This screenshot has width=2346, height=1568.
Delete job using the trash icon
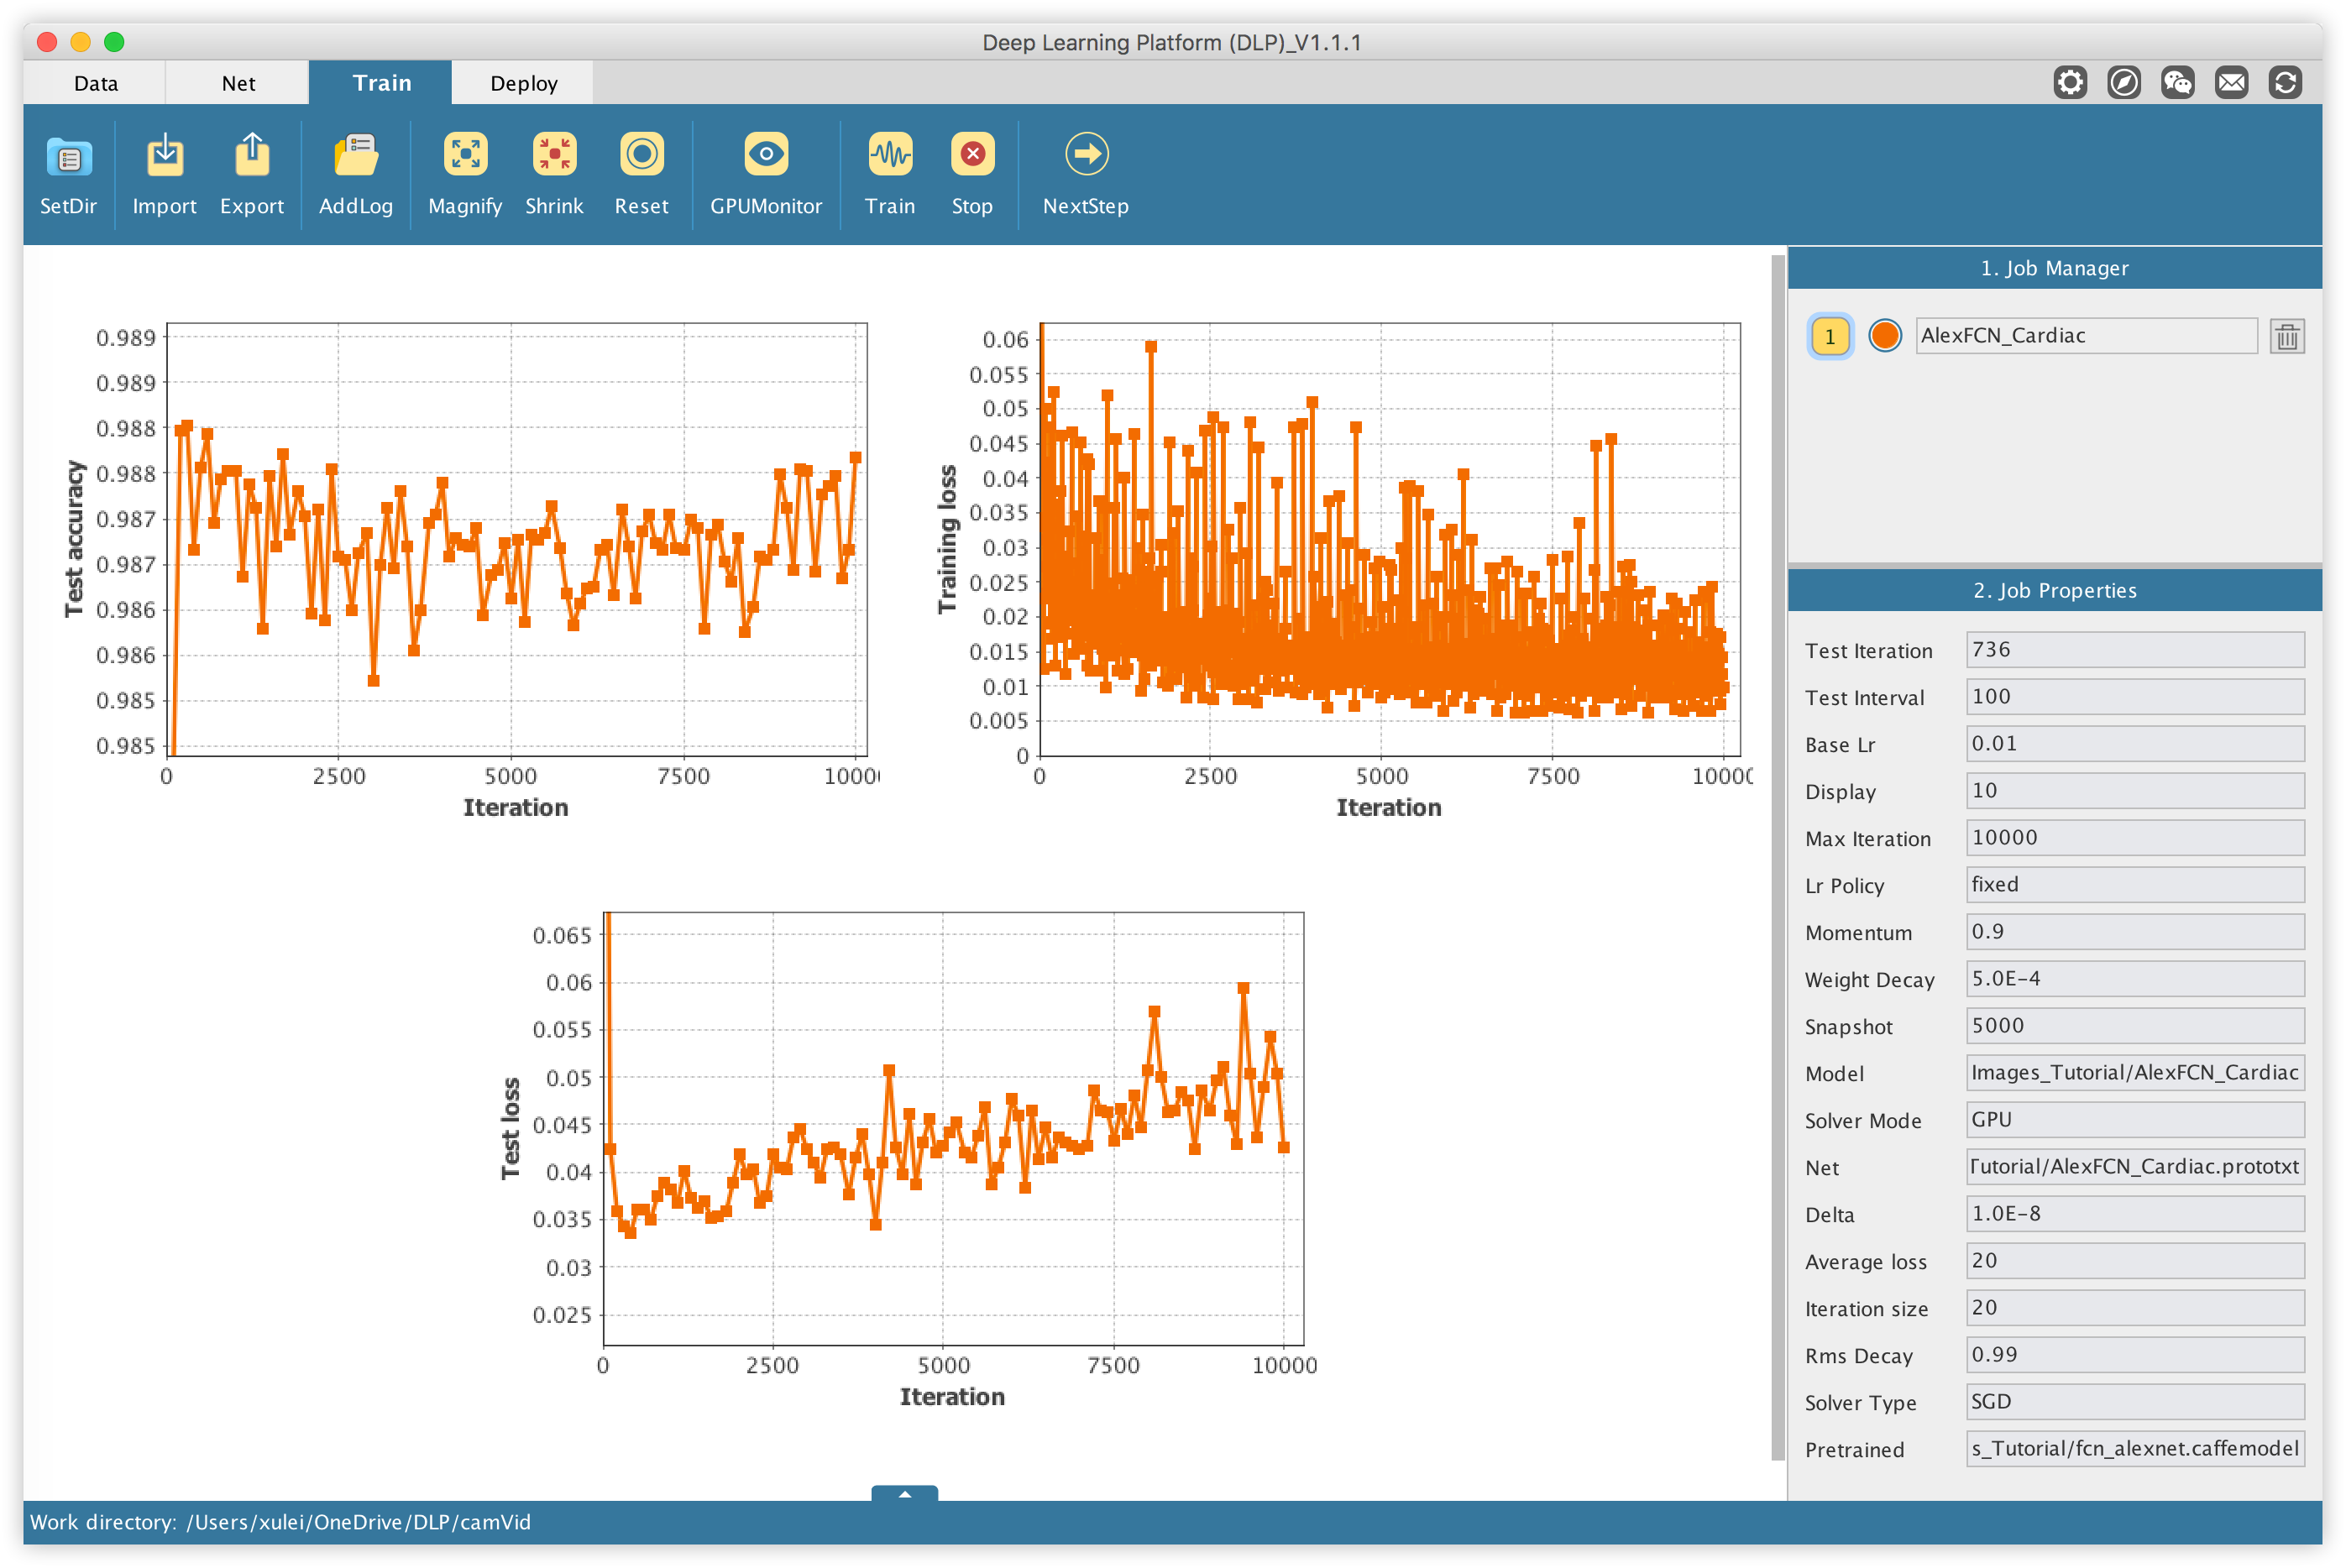click(2287, 336)
